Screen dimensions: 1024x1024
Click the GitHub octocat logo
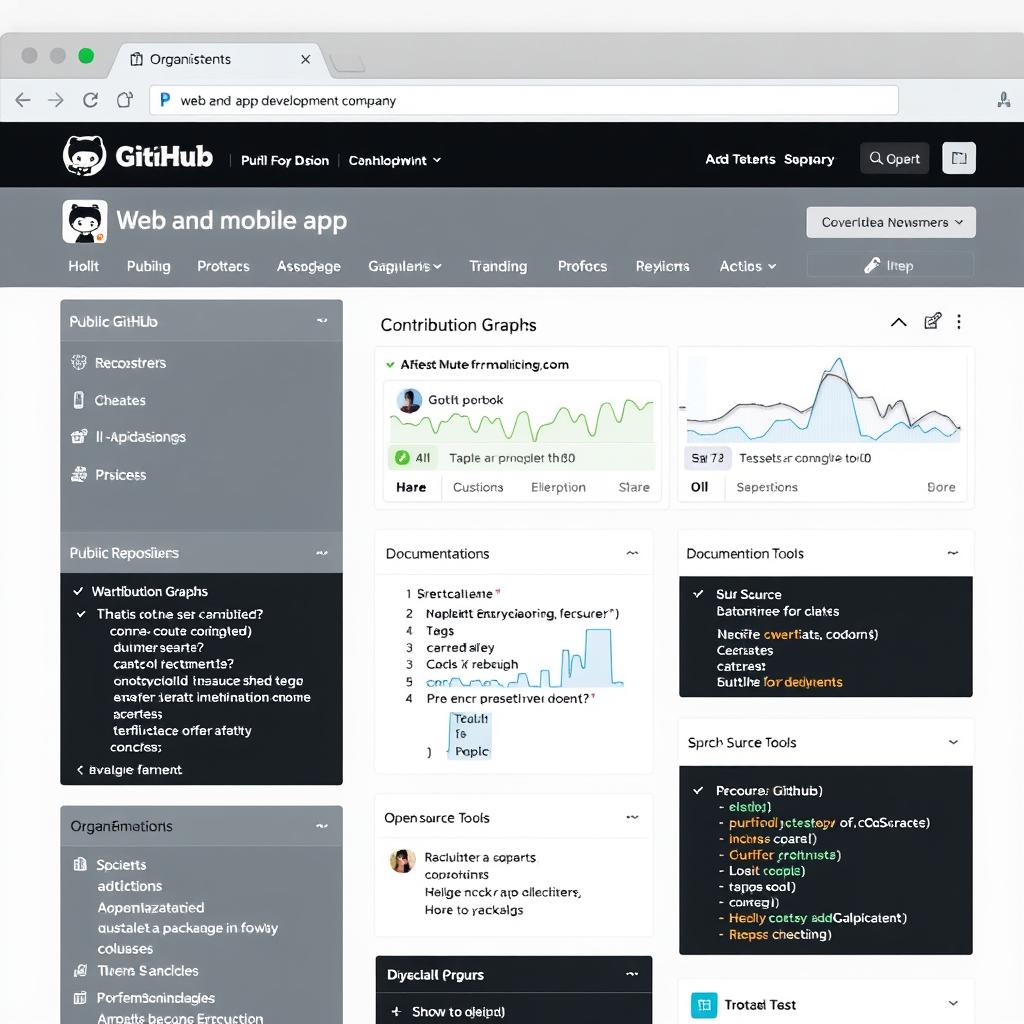coord(84,157)
